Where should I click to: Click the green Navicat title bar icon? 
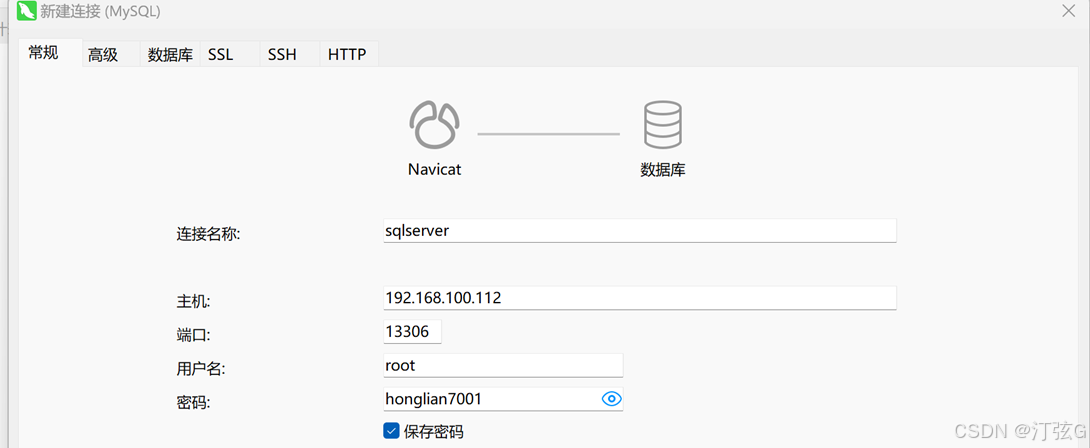click(x=26, y=11)
